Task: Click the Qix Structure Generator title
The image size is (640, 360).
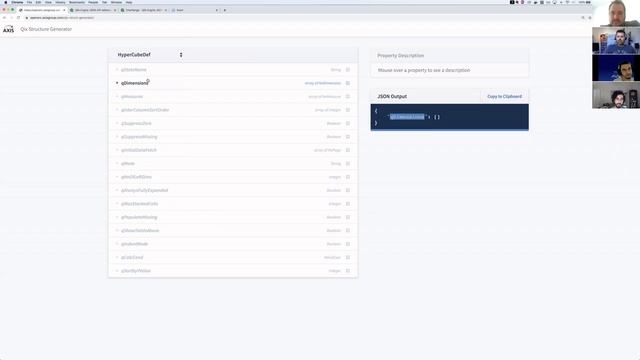Action: pos(46,29)
